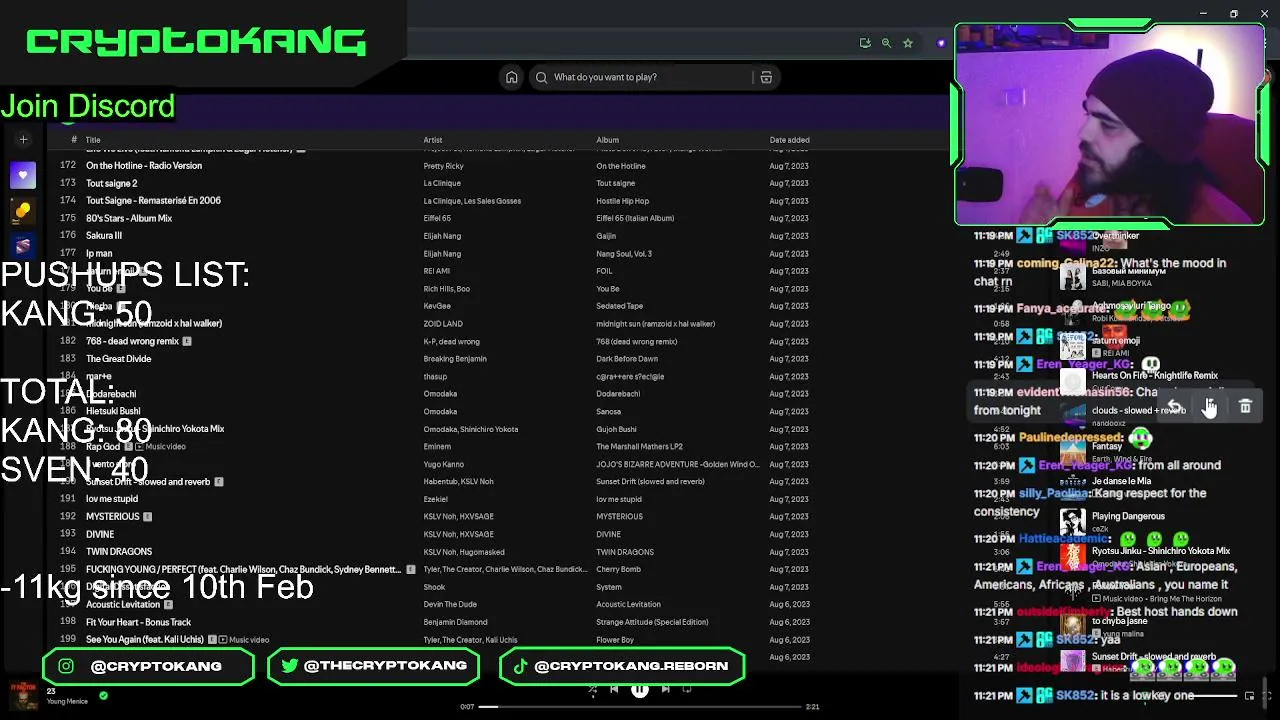Screen dimensions: 1280x720
Task: Skip to the previous track
Action: point(614,689)
